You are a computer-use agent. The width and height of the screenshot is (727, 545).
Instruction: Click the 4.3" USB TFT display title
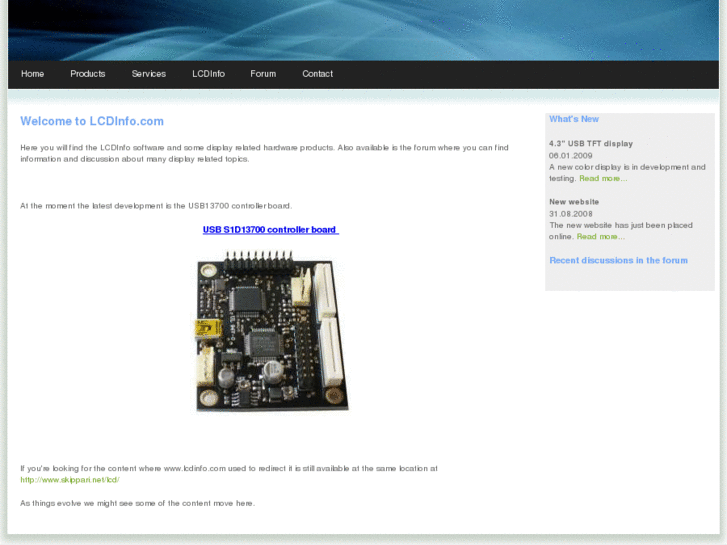591,144
